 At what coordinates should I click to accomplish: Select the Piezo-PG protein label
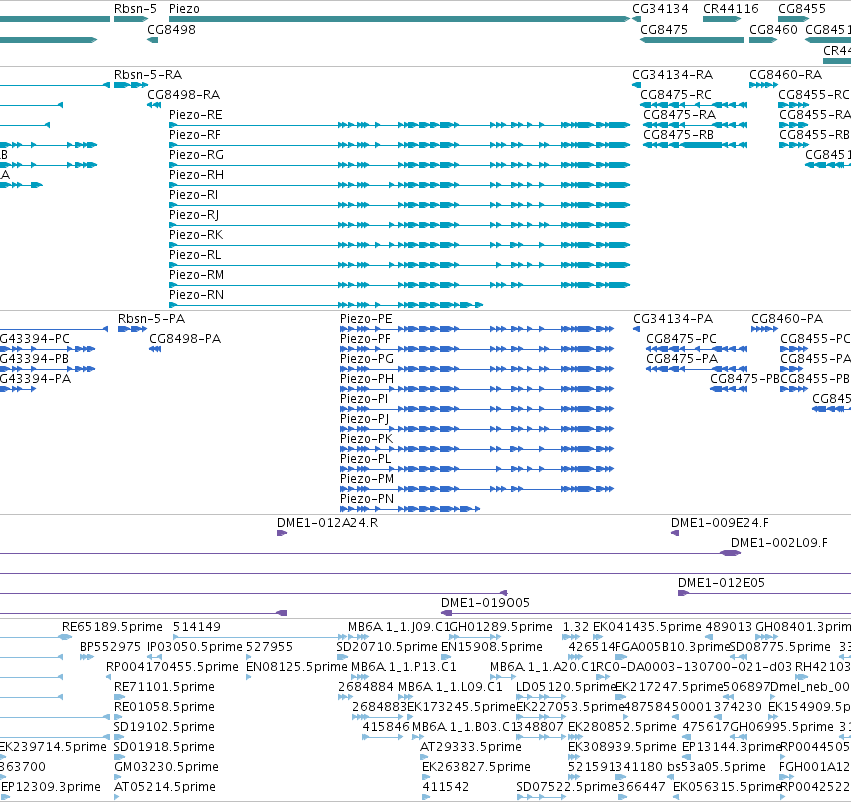click(366, 359)
